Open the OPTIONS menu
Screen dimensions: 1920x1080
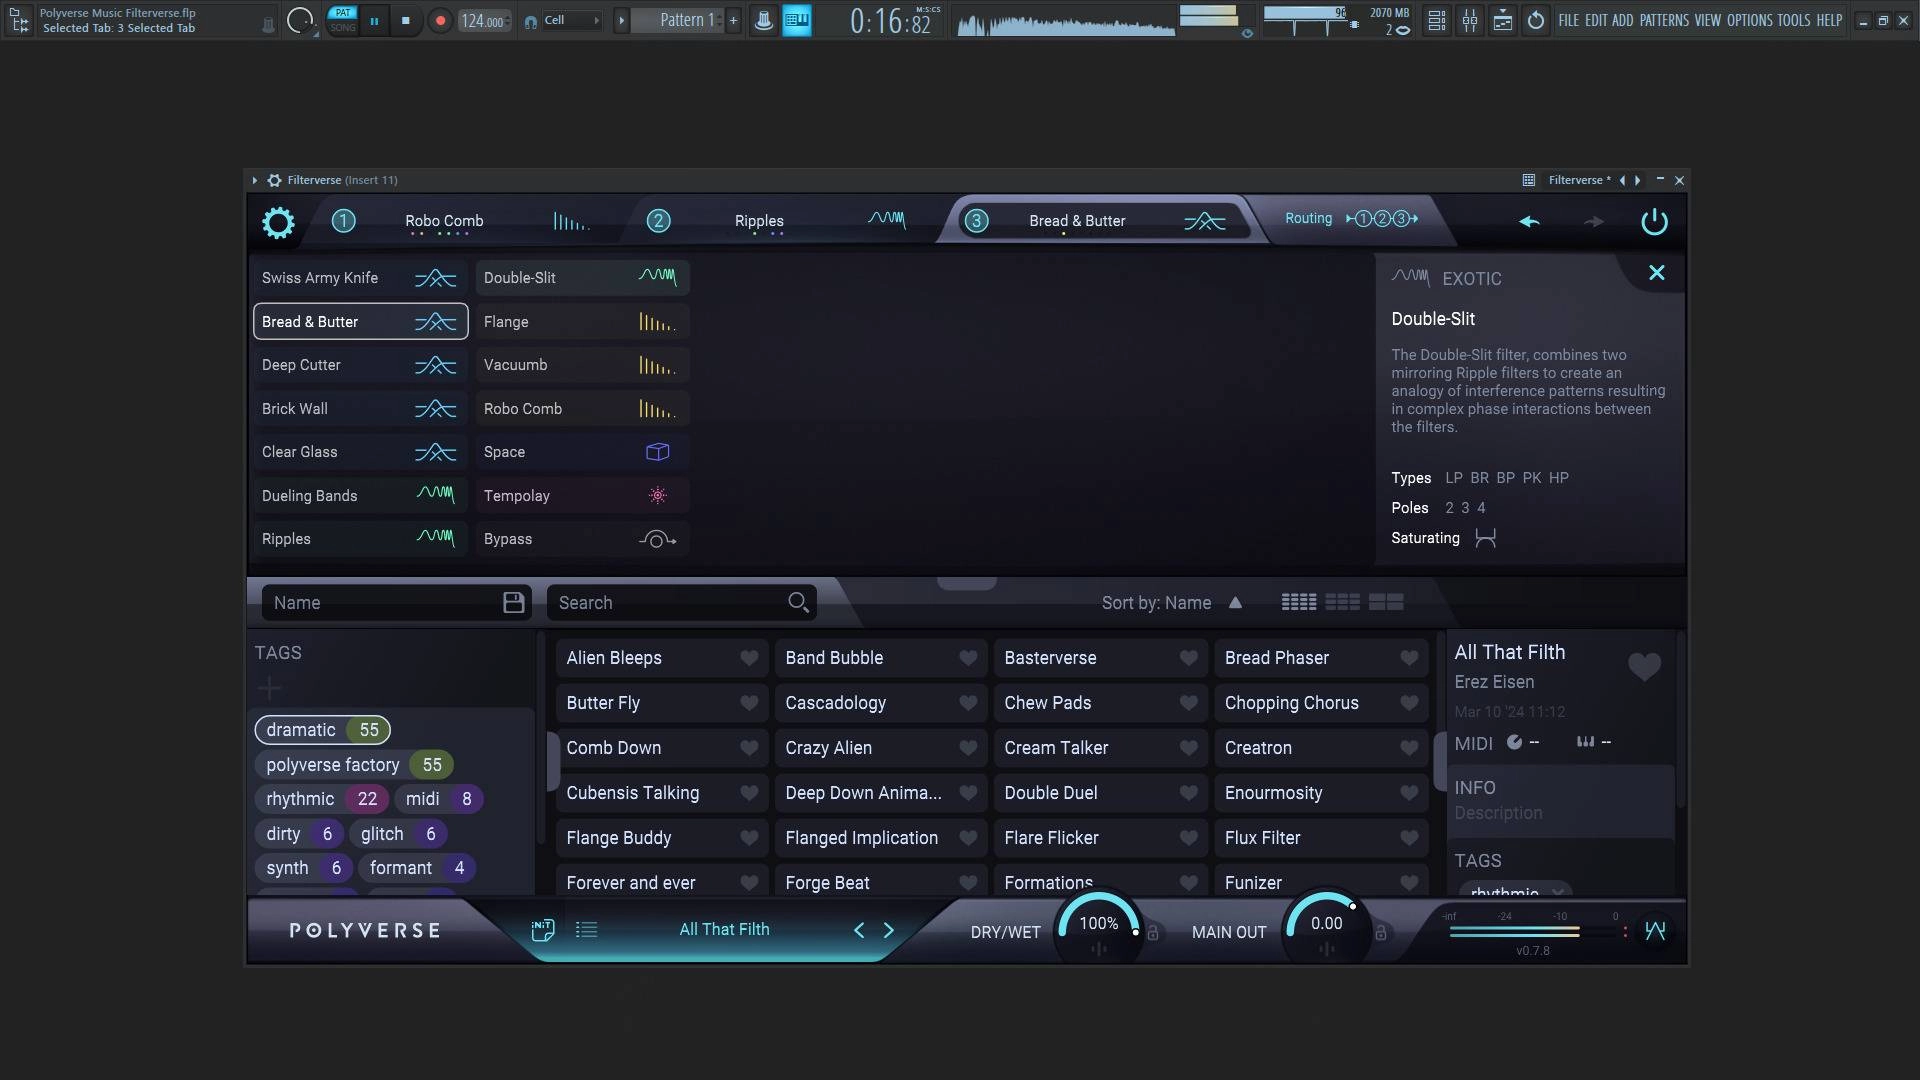point(1749,20)
